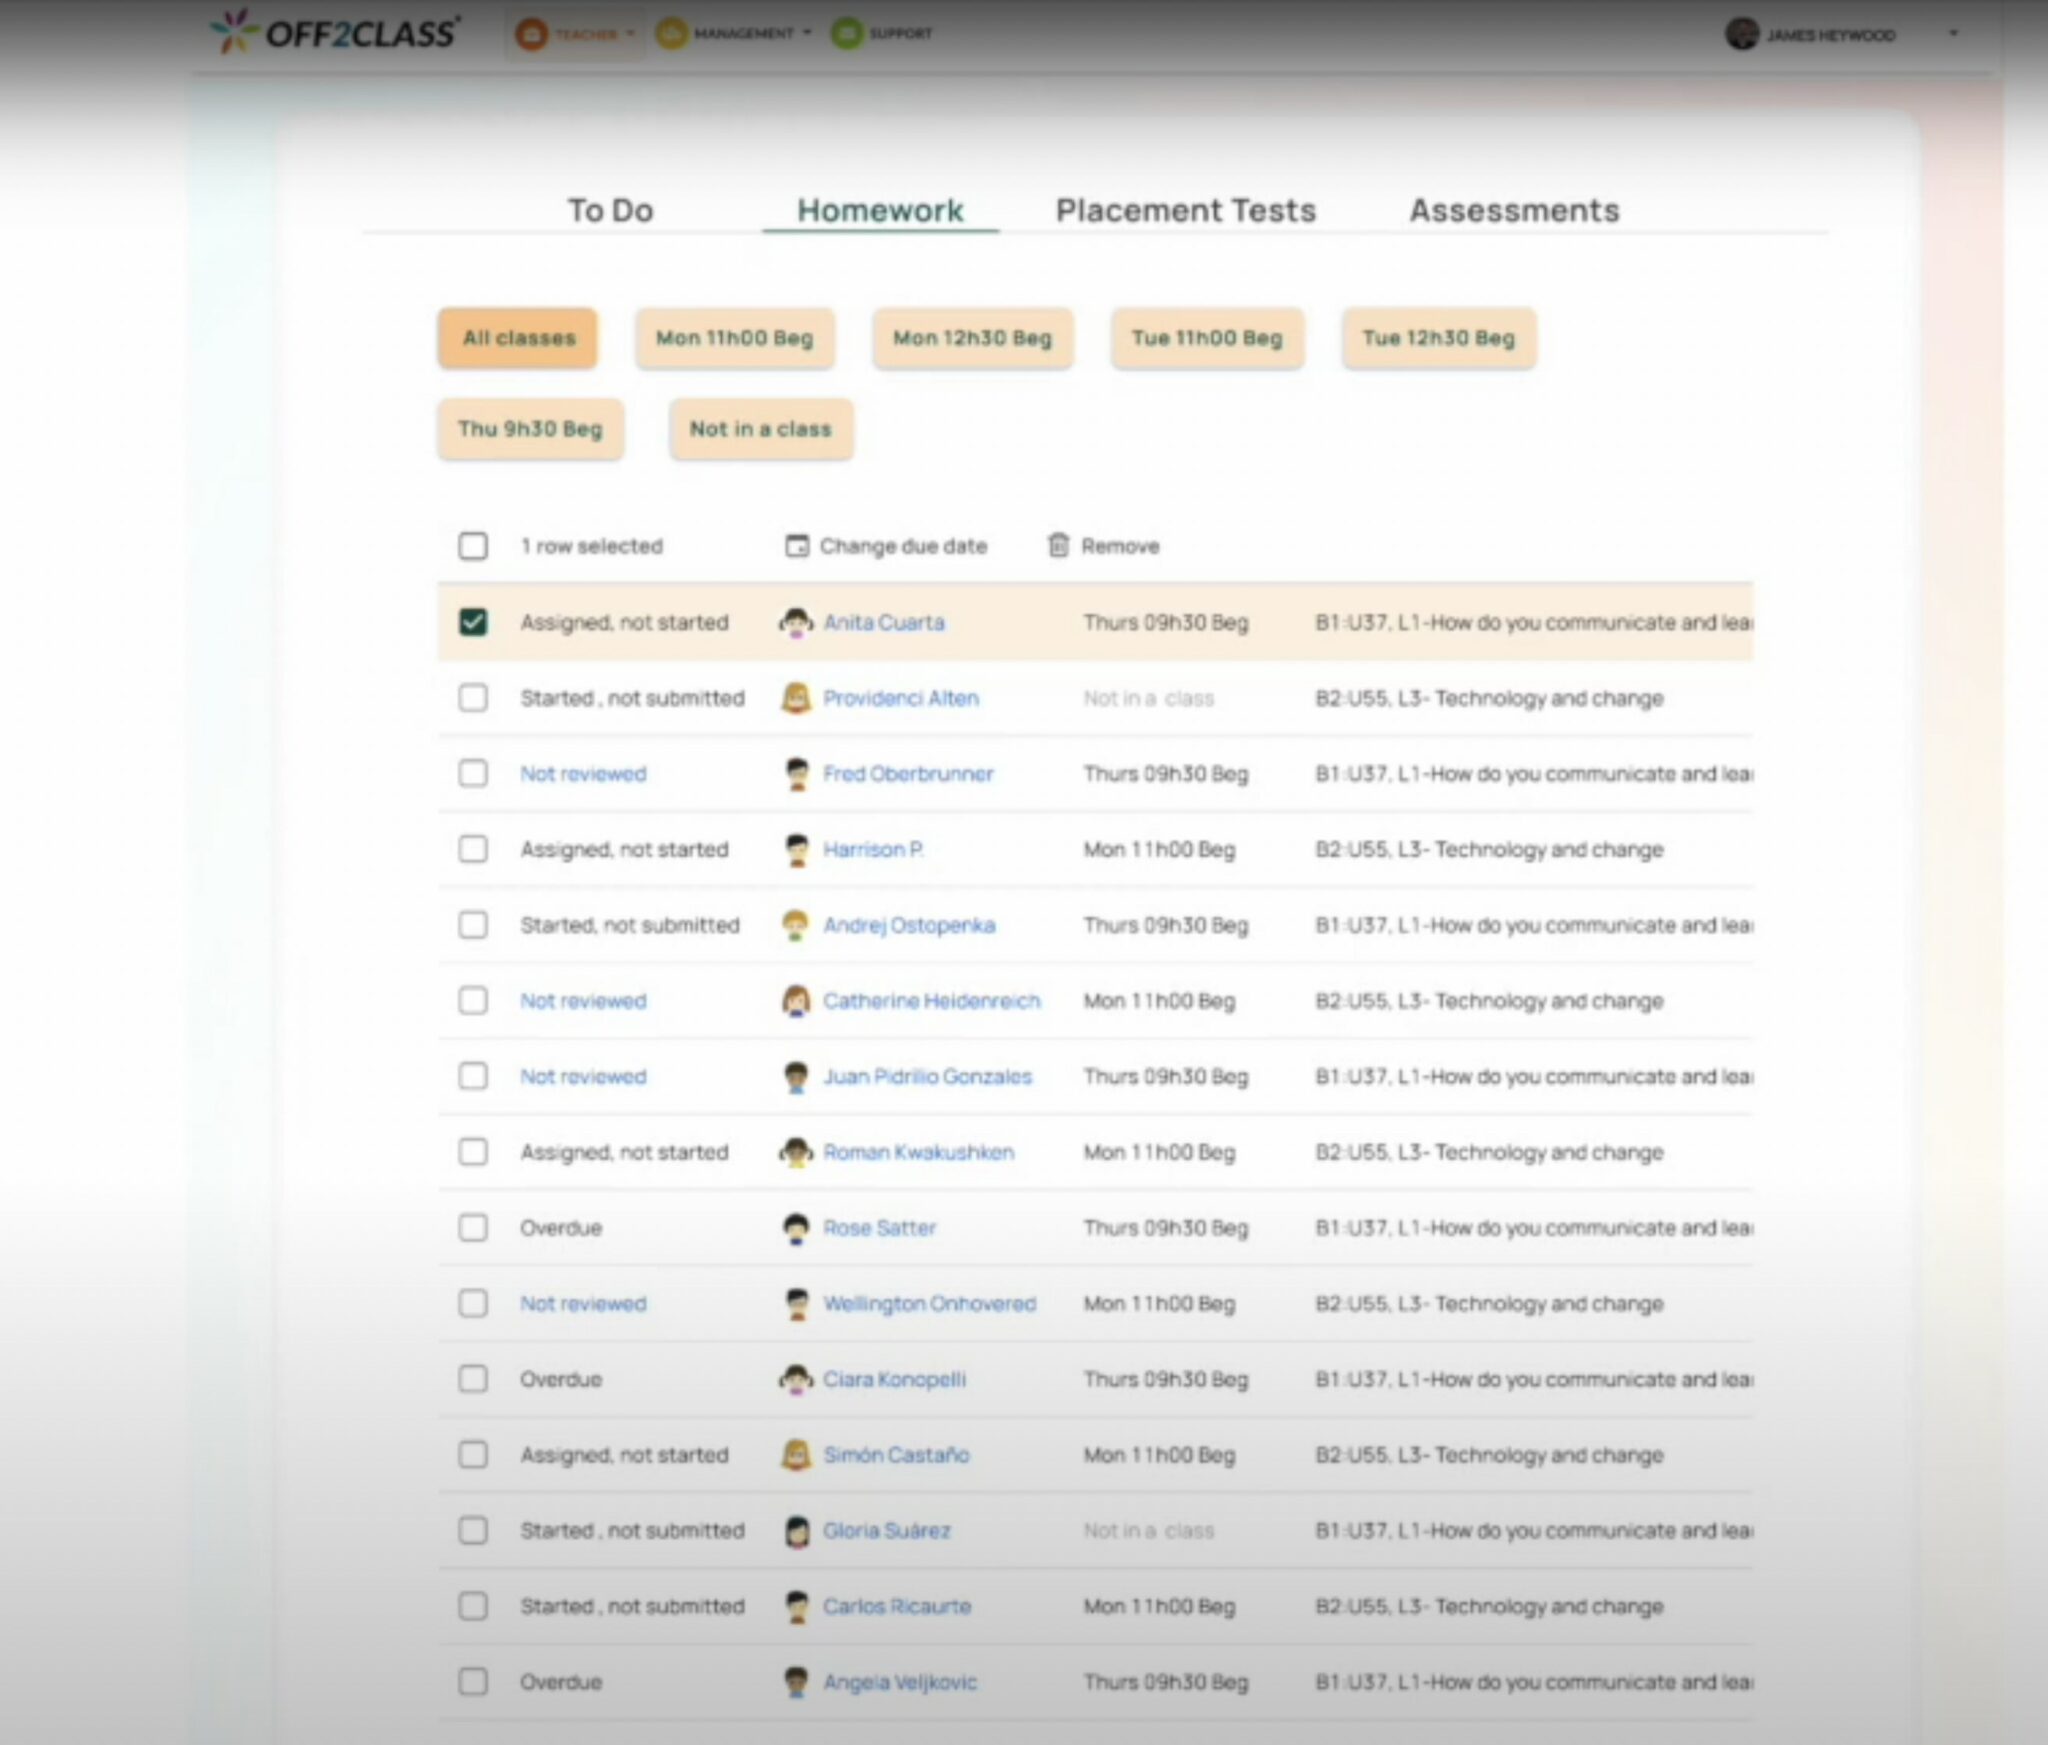The image size is (2048, 1745).
Task: Click James Heywood's profile picture
Action: click(x=1741, y=34)
